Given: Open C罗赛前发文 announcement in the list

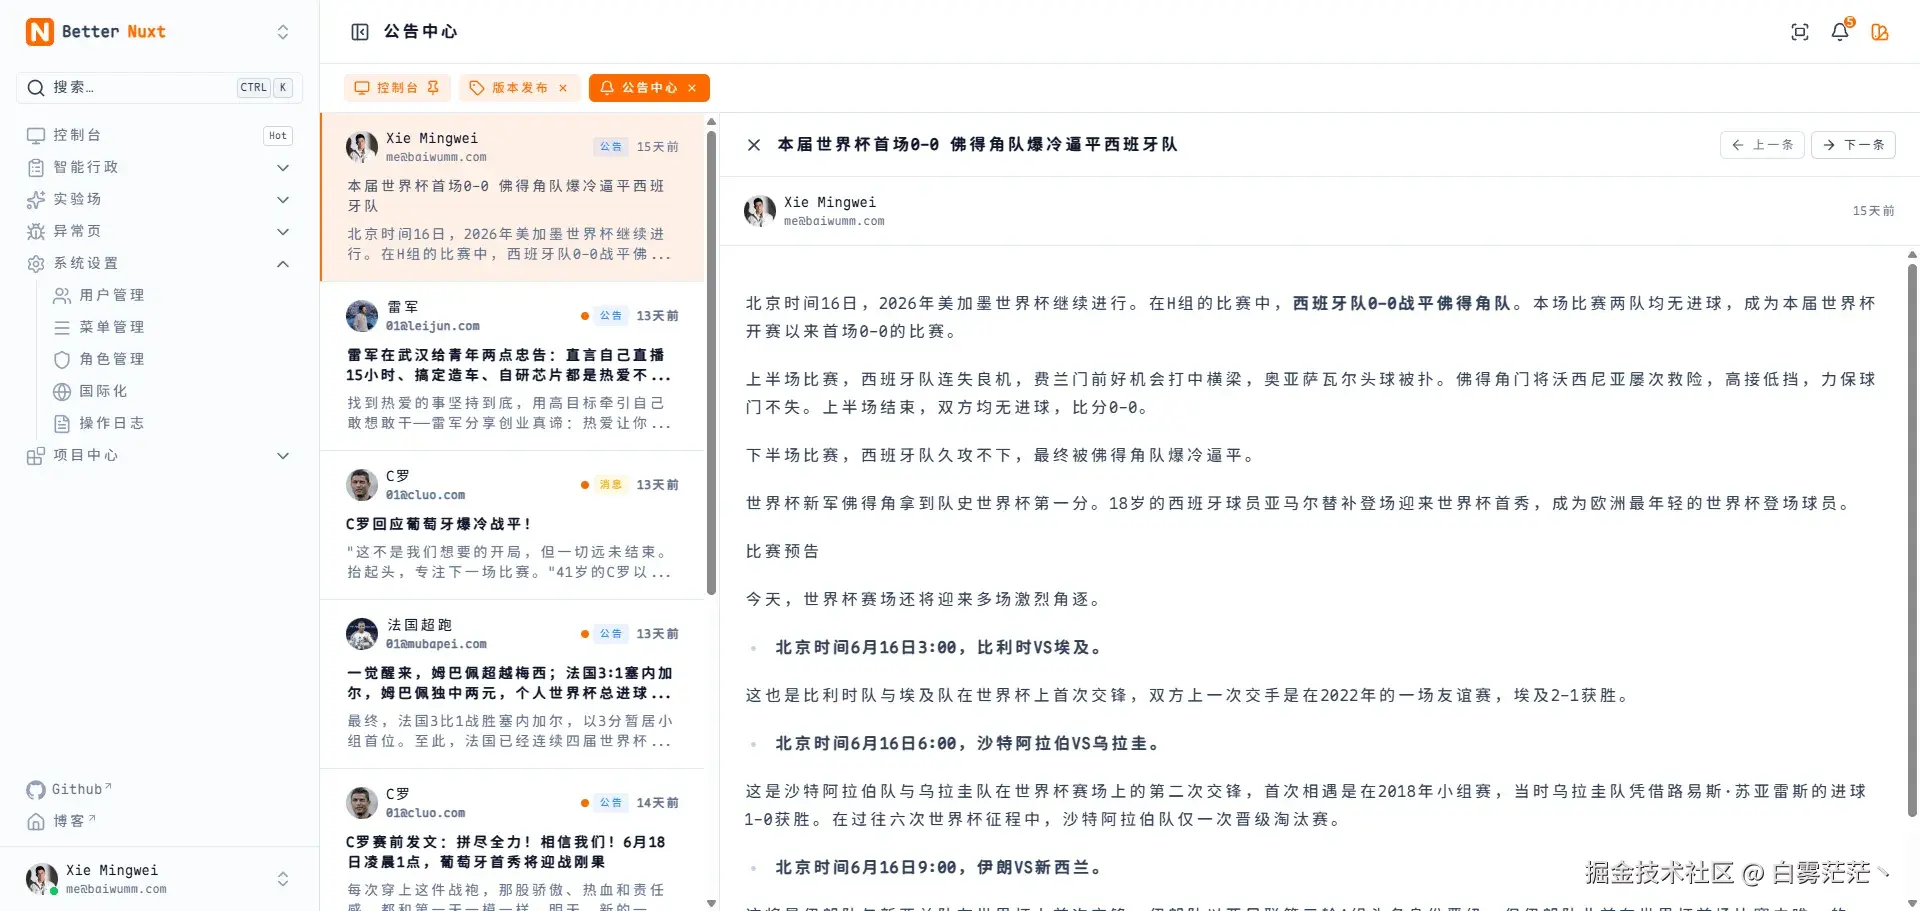Looking at the screenshot, I should [512, 840].
